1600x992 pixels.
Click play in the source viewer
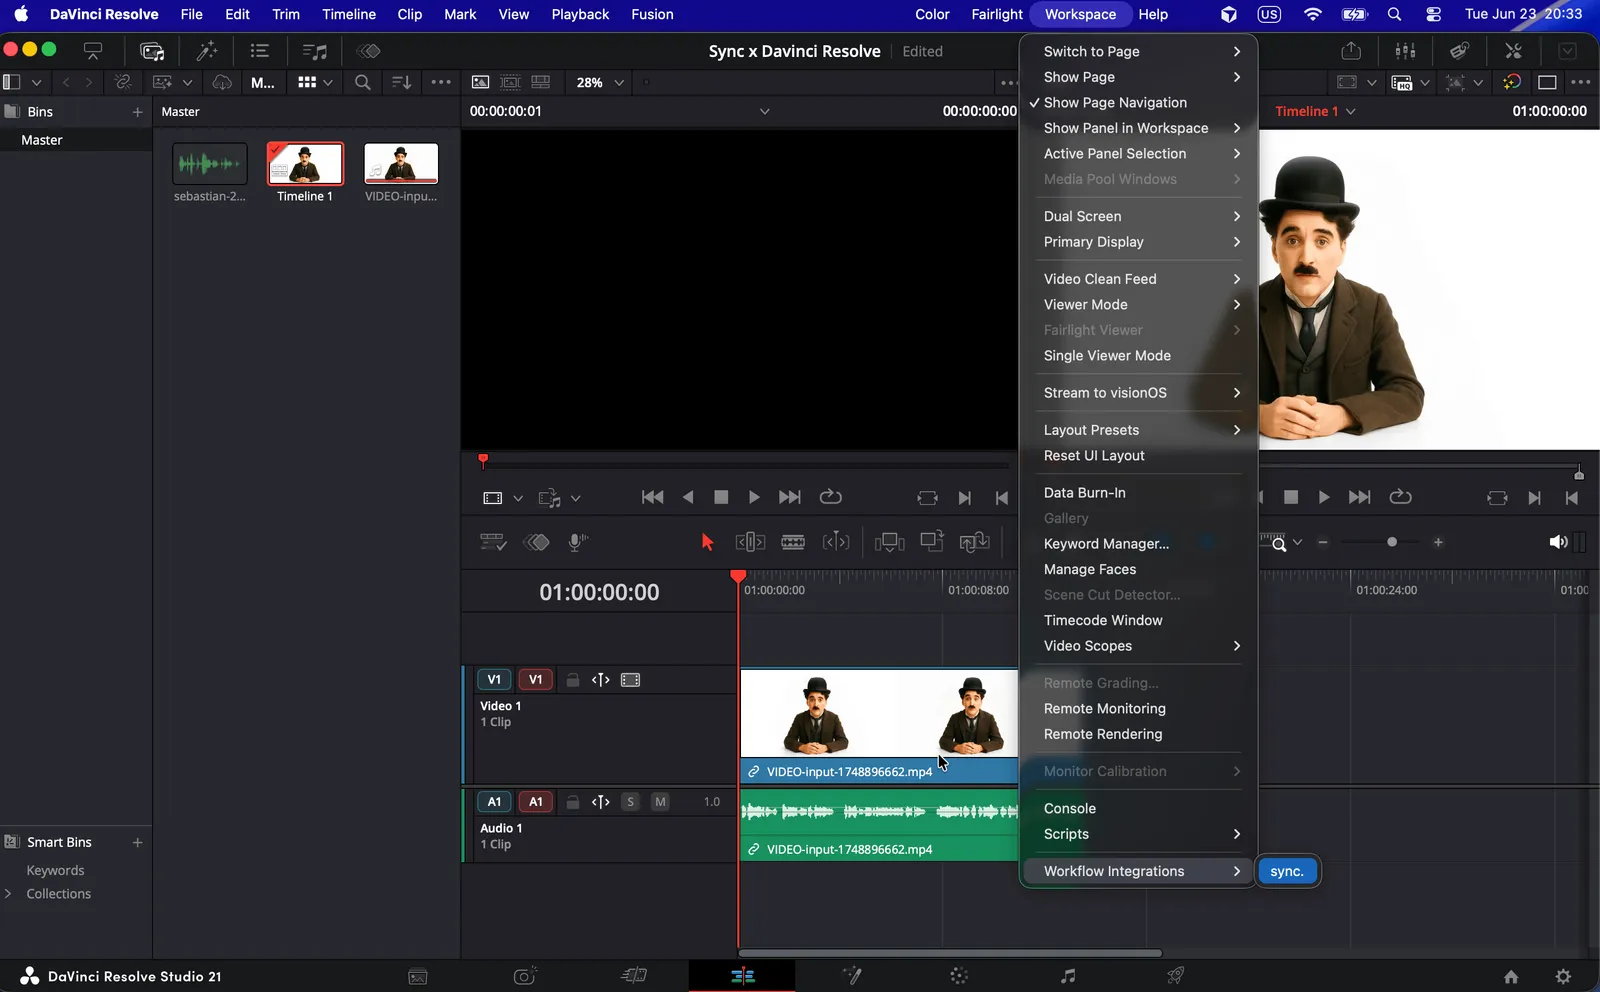[754, 497]
